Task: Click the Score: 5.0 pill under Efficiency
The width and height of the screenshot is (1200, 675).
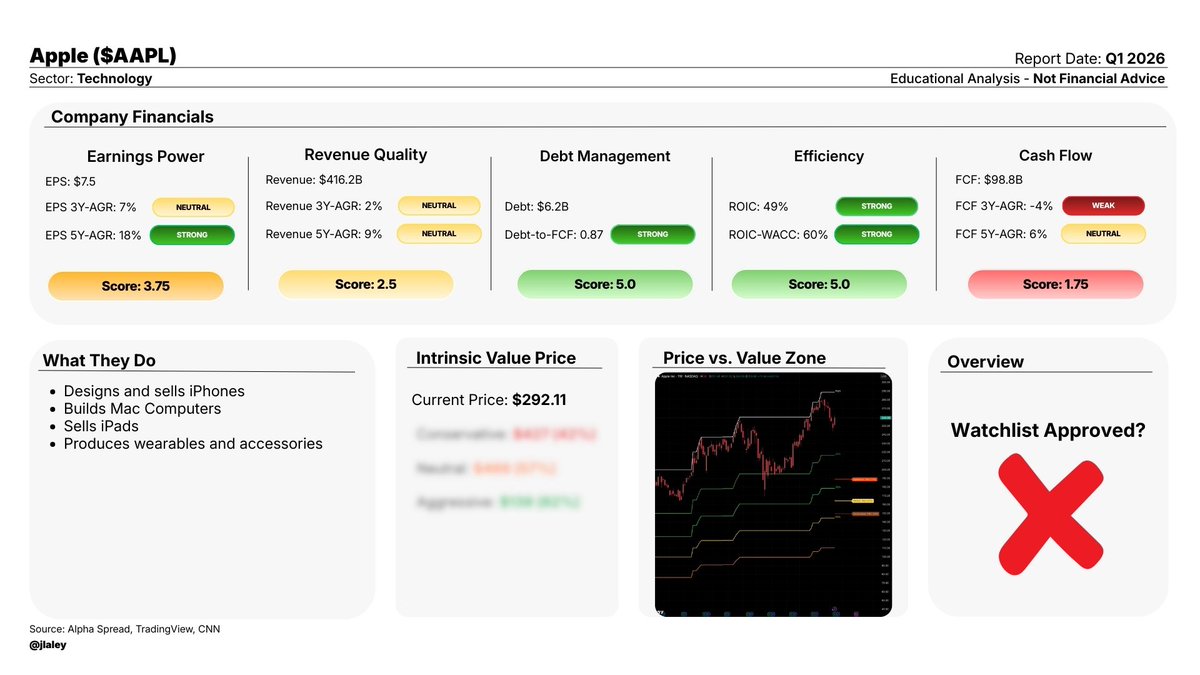Action: [x=819, y=284]
